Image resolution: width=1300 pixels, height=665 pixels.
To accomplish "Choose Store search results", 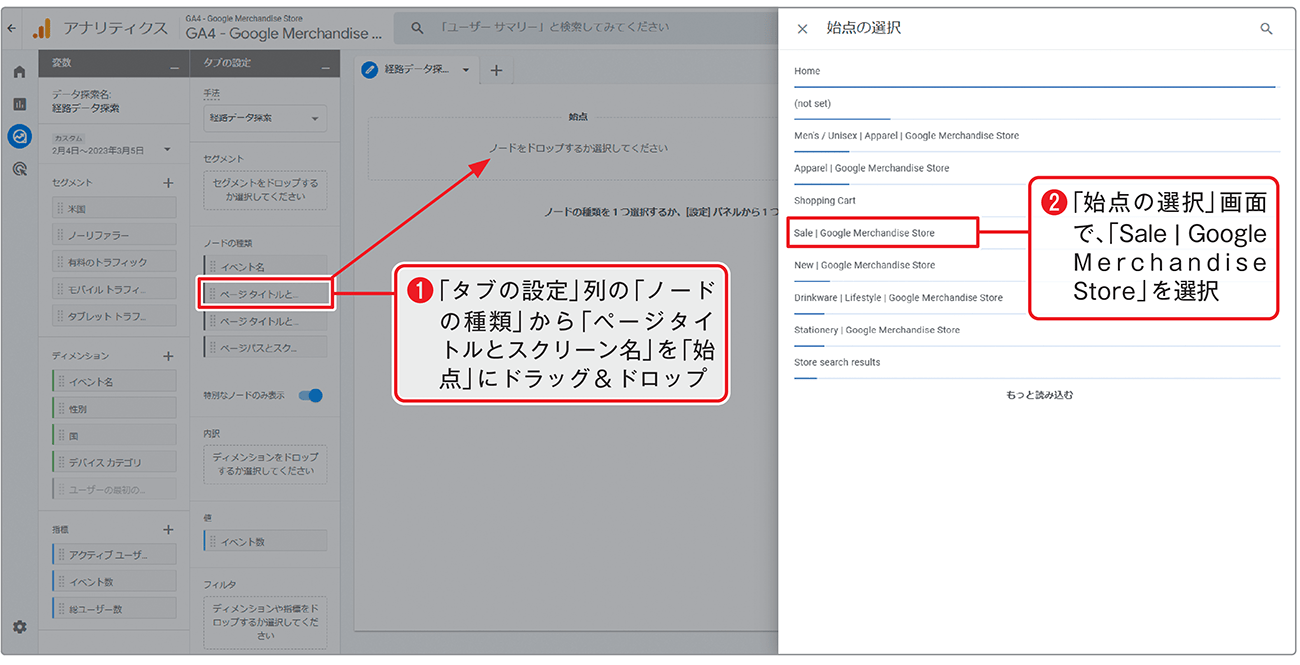I will click(1037, 363).
